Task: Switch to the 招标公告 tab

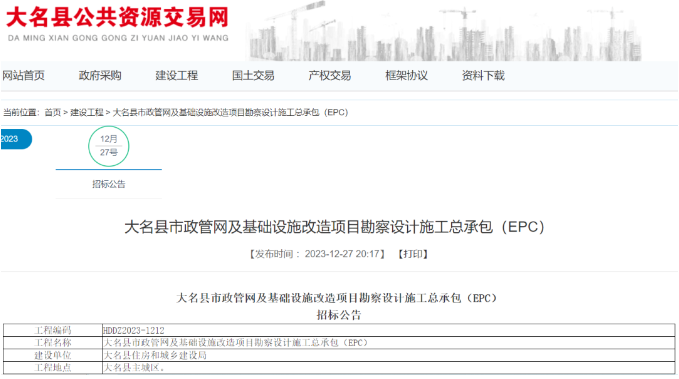Action: 109,184
